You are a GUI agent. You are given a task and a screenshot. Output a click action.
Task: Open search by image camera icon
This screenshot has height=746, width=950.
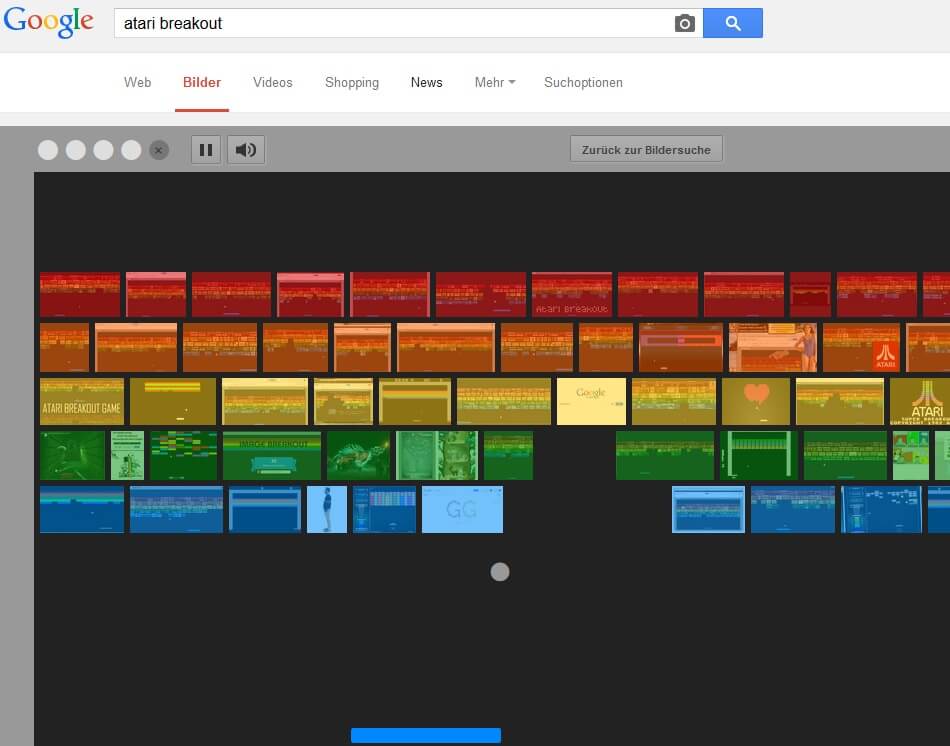coord(685,23)
